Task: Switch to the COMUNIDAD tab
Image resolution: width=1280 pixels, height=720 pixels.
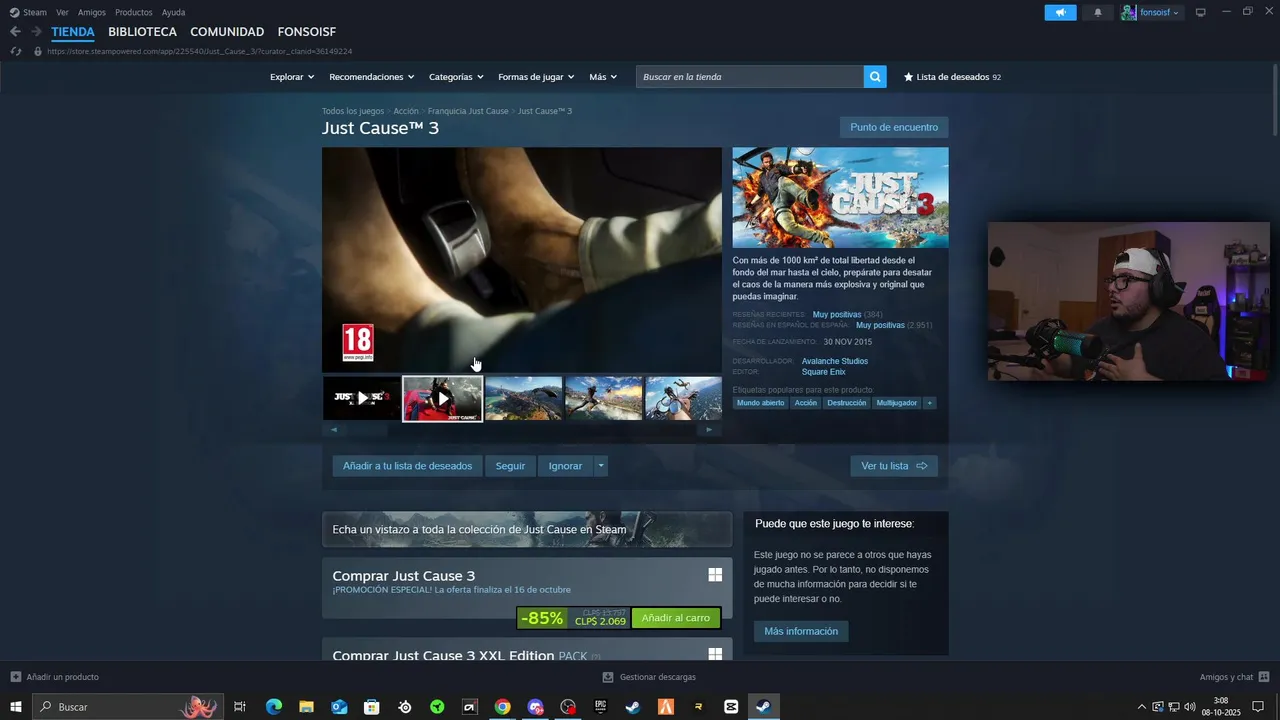Action: [x=227, y=32]
